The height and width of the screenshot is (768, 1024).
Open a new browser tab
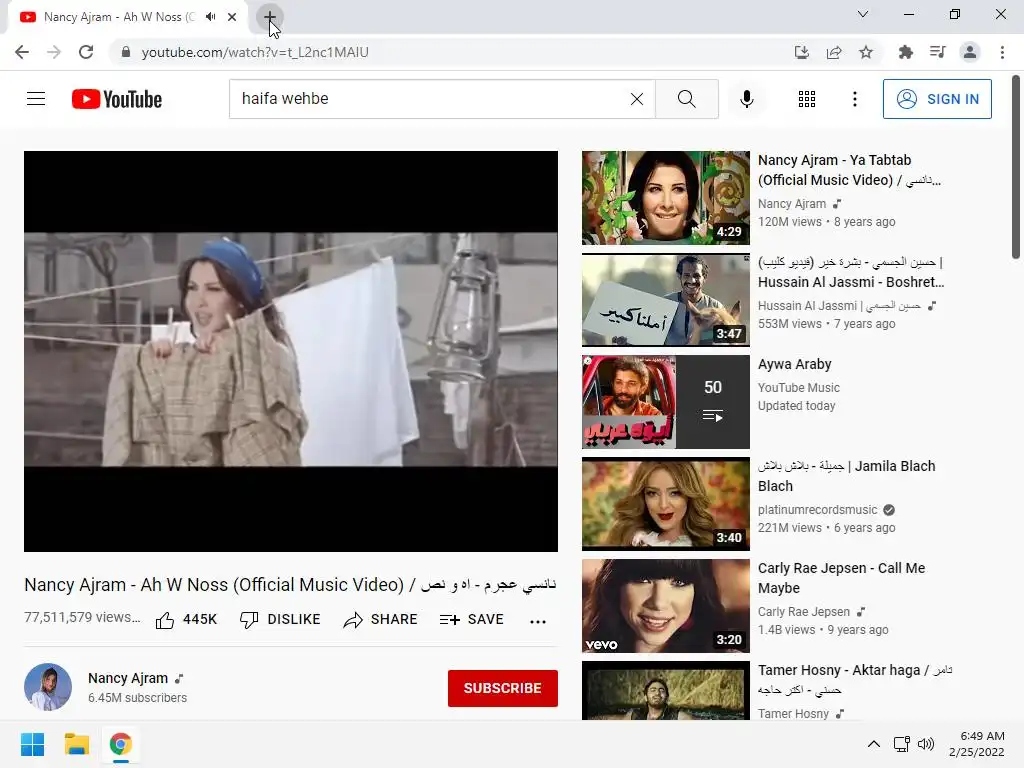click(270, 17)
